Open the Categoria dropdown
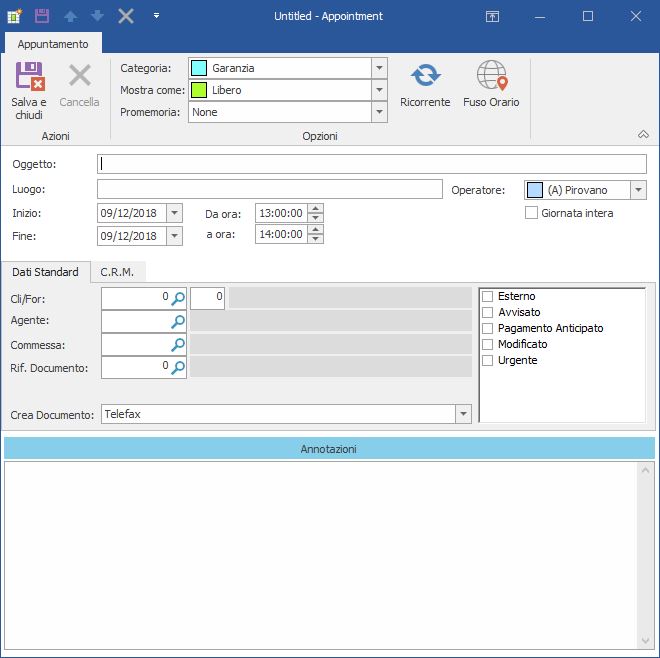 379,68
